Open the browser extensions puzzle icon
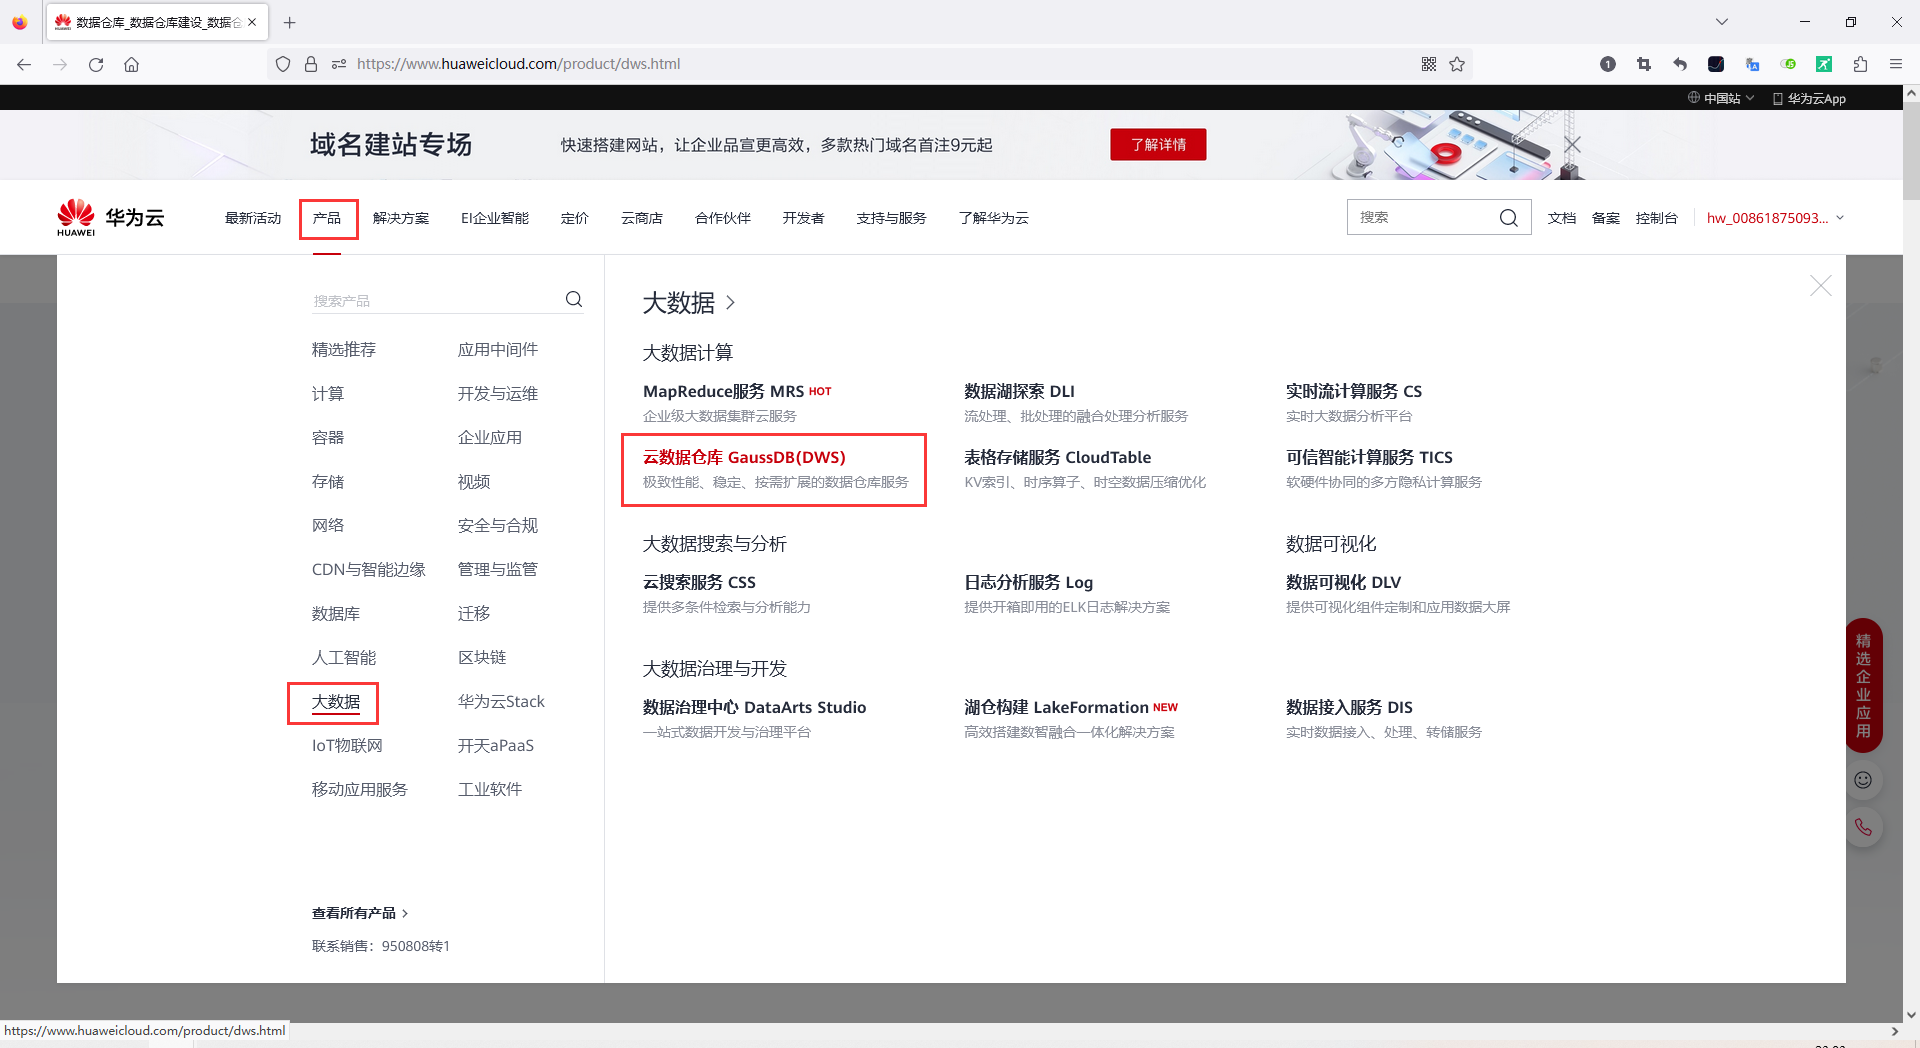 pos(1860,64)
